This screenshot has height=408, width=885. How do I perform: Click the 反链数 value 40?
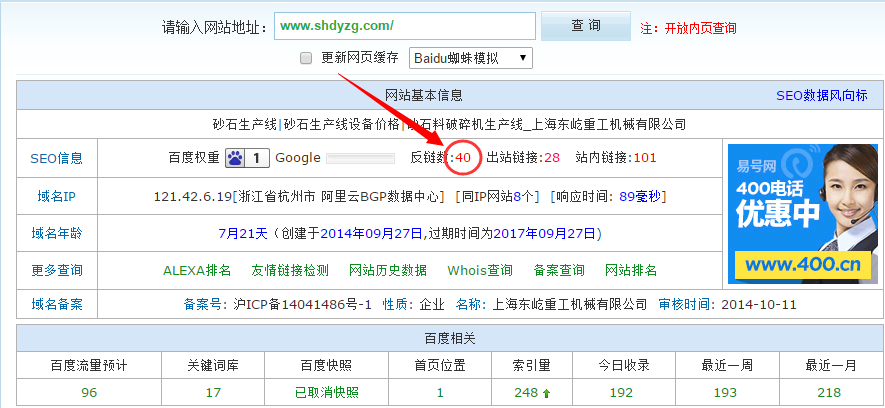click(x=463, y=157)
